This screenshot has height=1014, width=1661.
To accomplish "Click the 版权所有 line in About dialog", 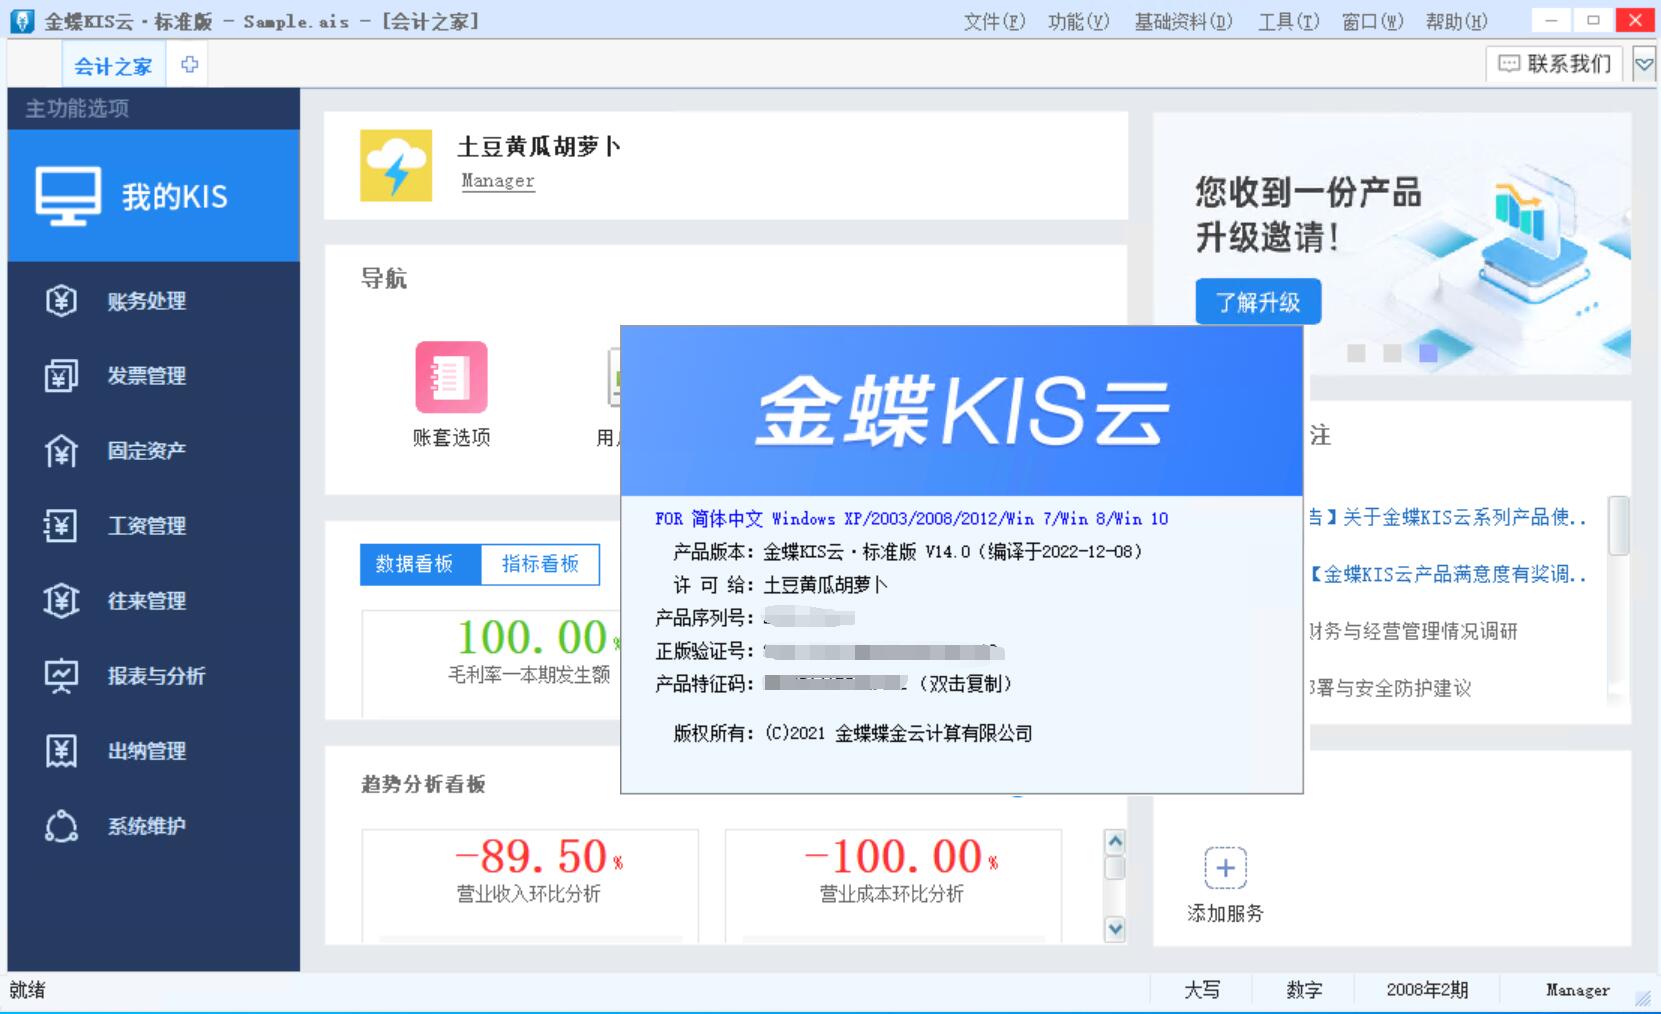I will coord(853,733).
